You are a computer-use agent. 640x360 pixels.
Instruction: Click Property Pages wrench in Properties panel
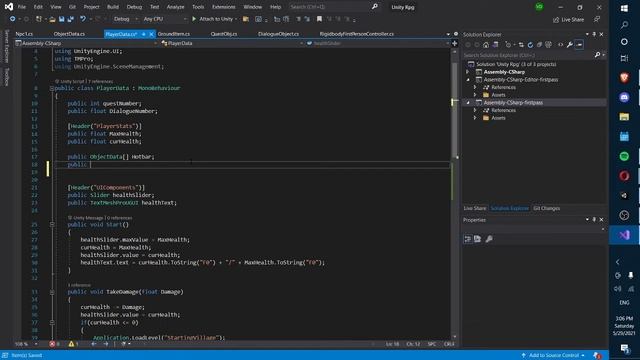click(489, 239)
